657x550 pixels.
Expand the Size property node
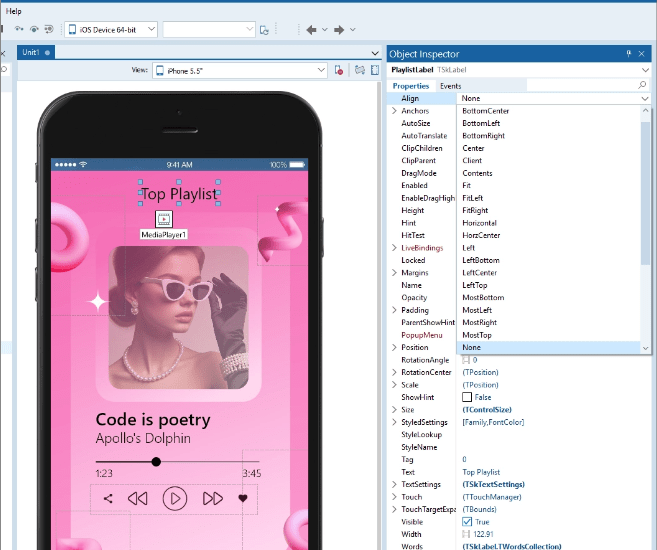click(393, 410)
